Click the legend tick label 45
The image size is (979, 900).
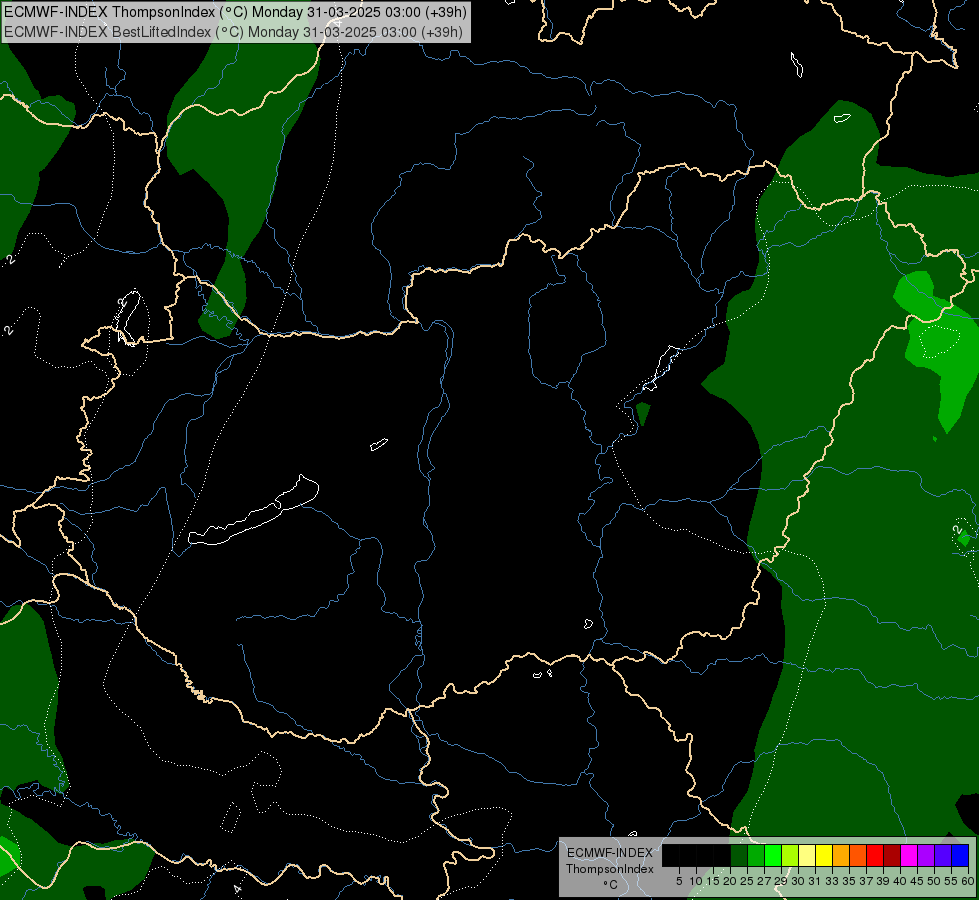pyautogui.click(x=917, y=881)
